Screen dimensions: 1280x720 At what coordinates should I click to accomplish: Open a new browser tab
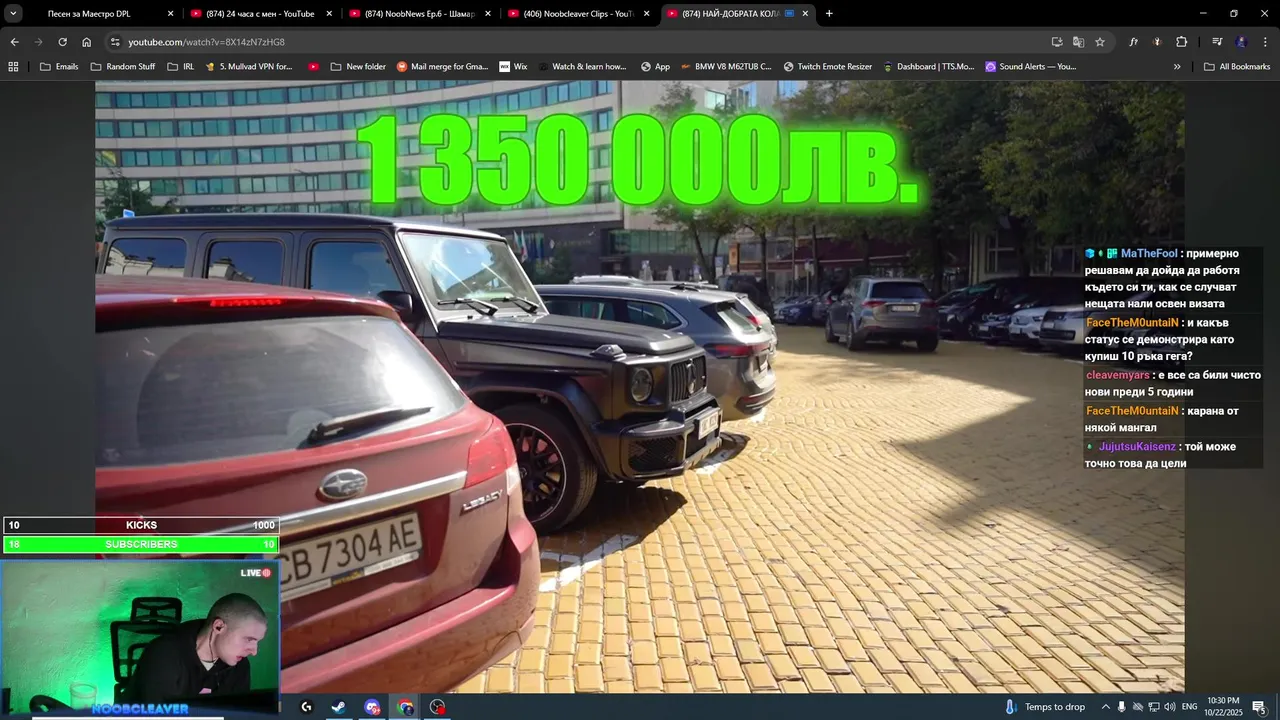(x=829, y=14)
